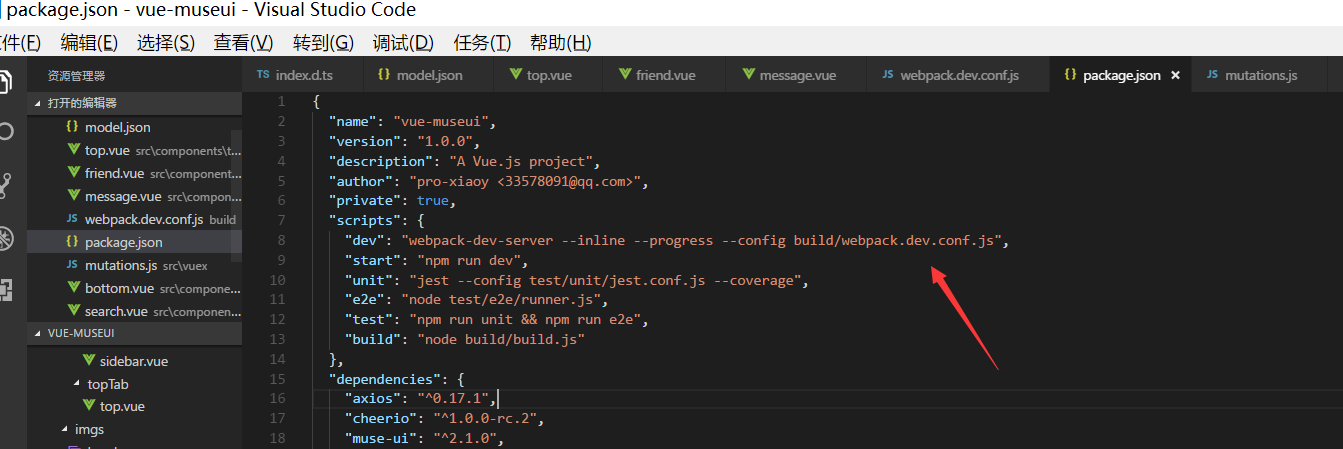Screen dimensions: 1343x449
Task: Click the "build": "node build/build.js" line
Action: (x=464, y=339)
